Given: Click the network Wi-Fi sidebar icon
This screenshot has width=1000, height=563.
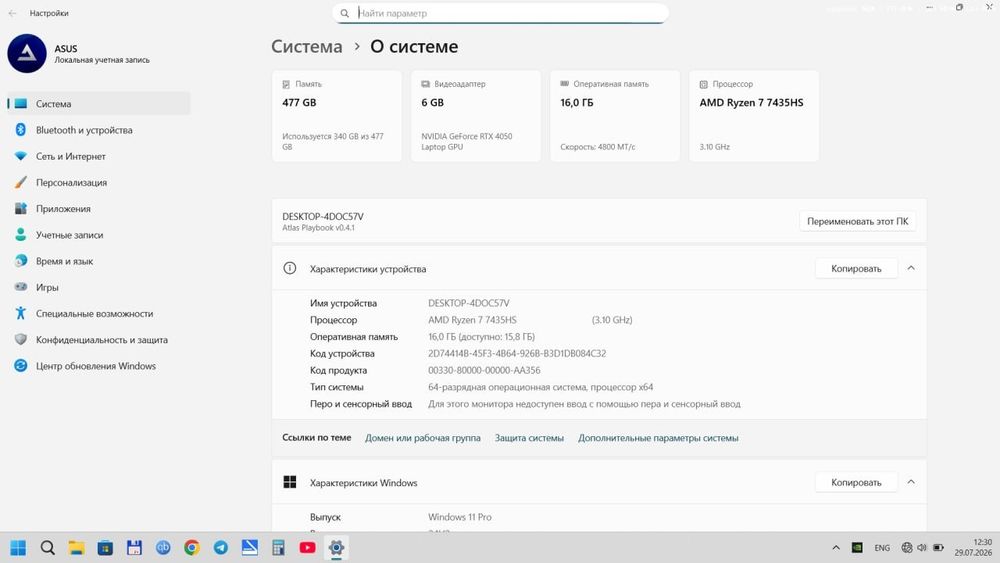Looking at the screenshot, I should 20,156.
